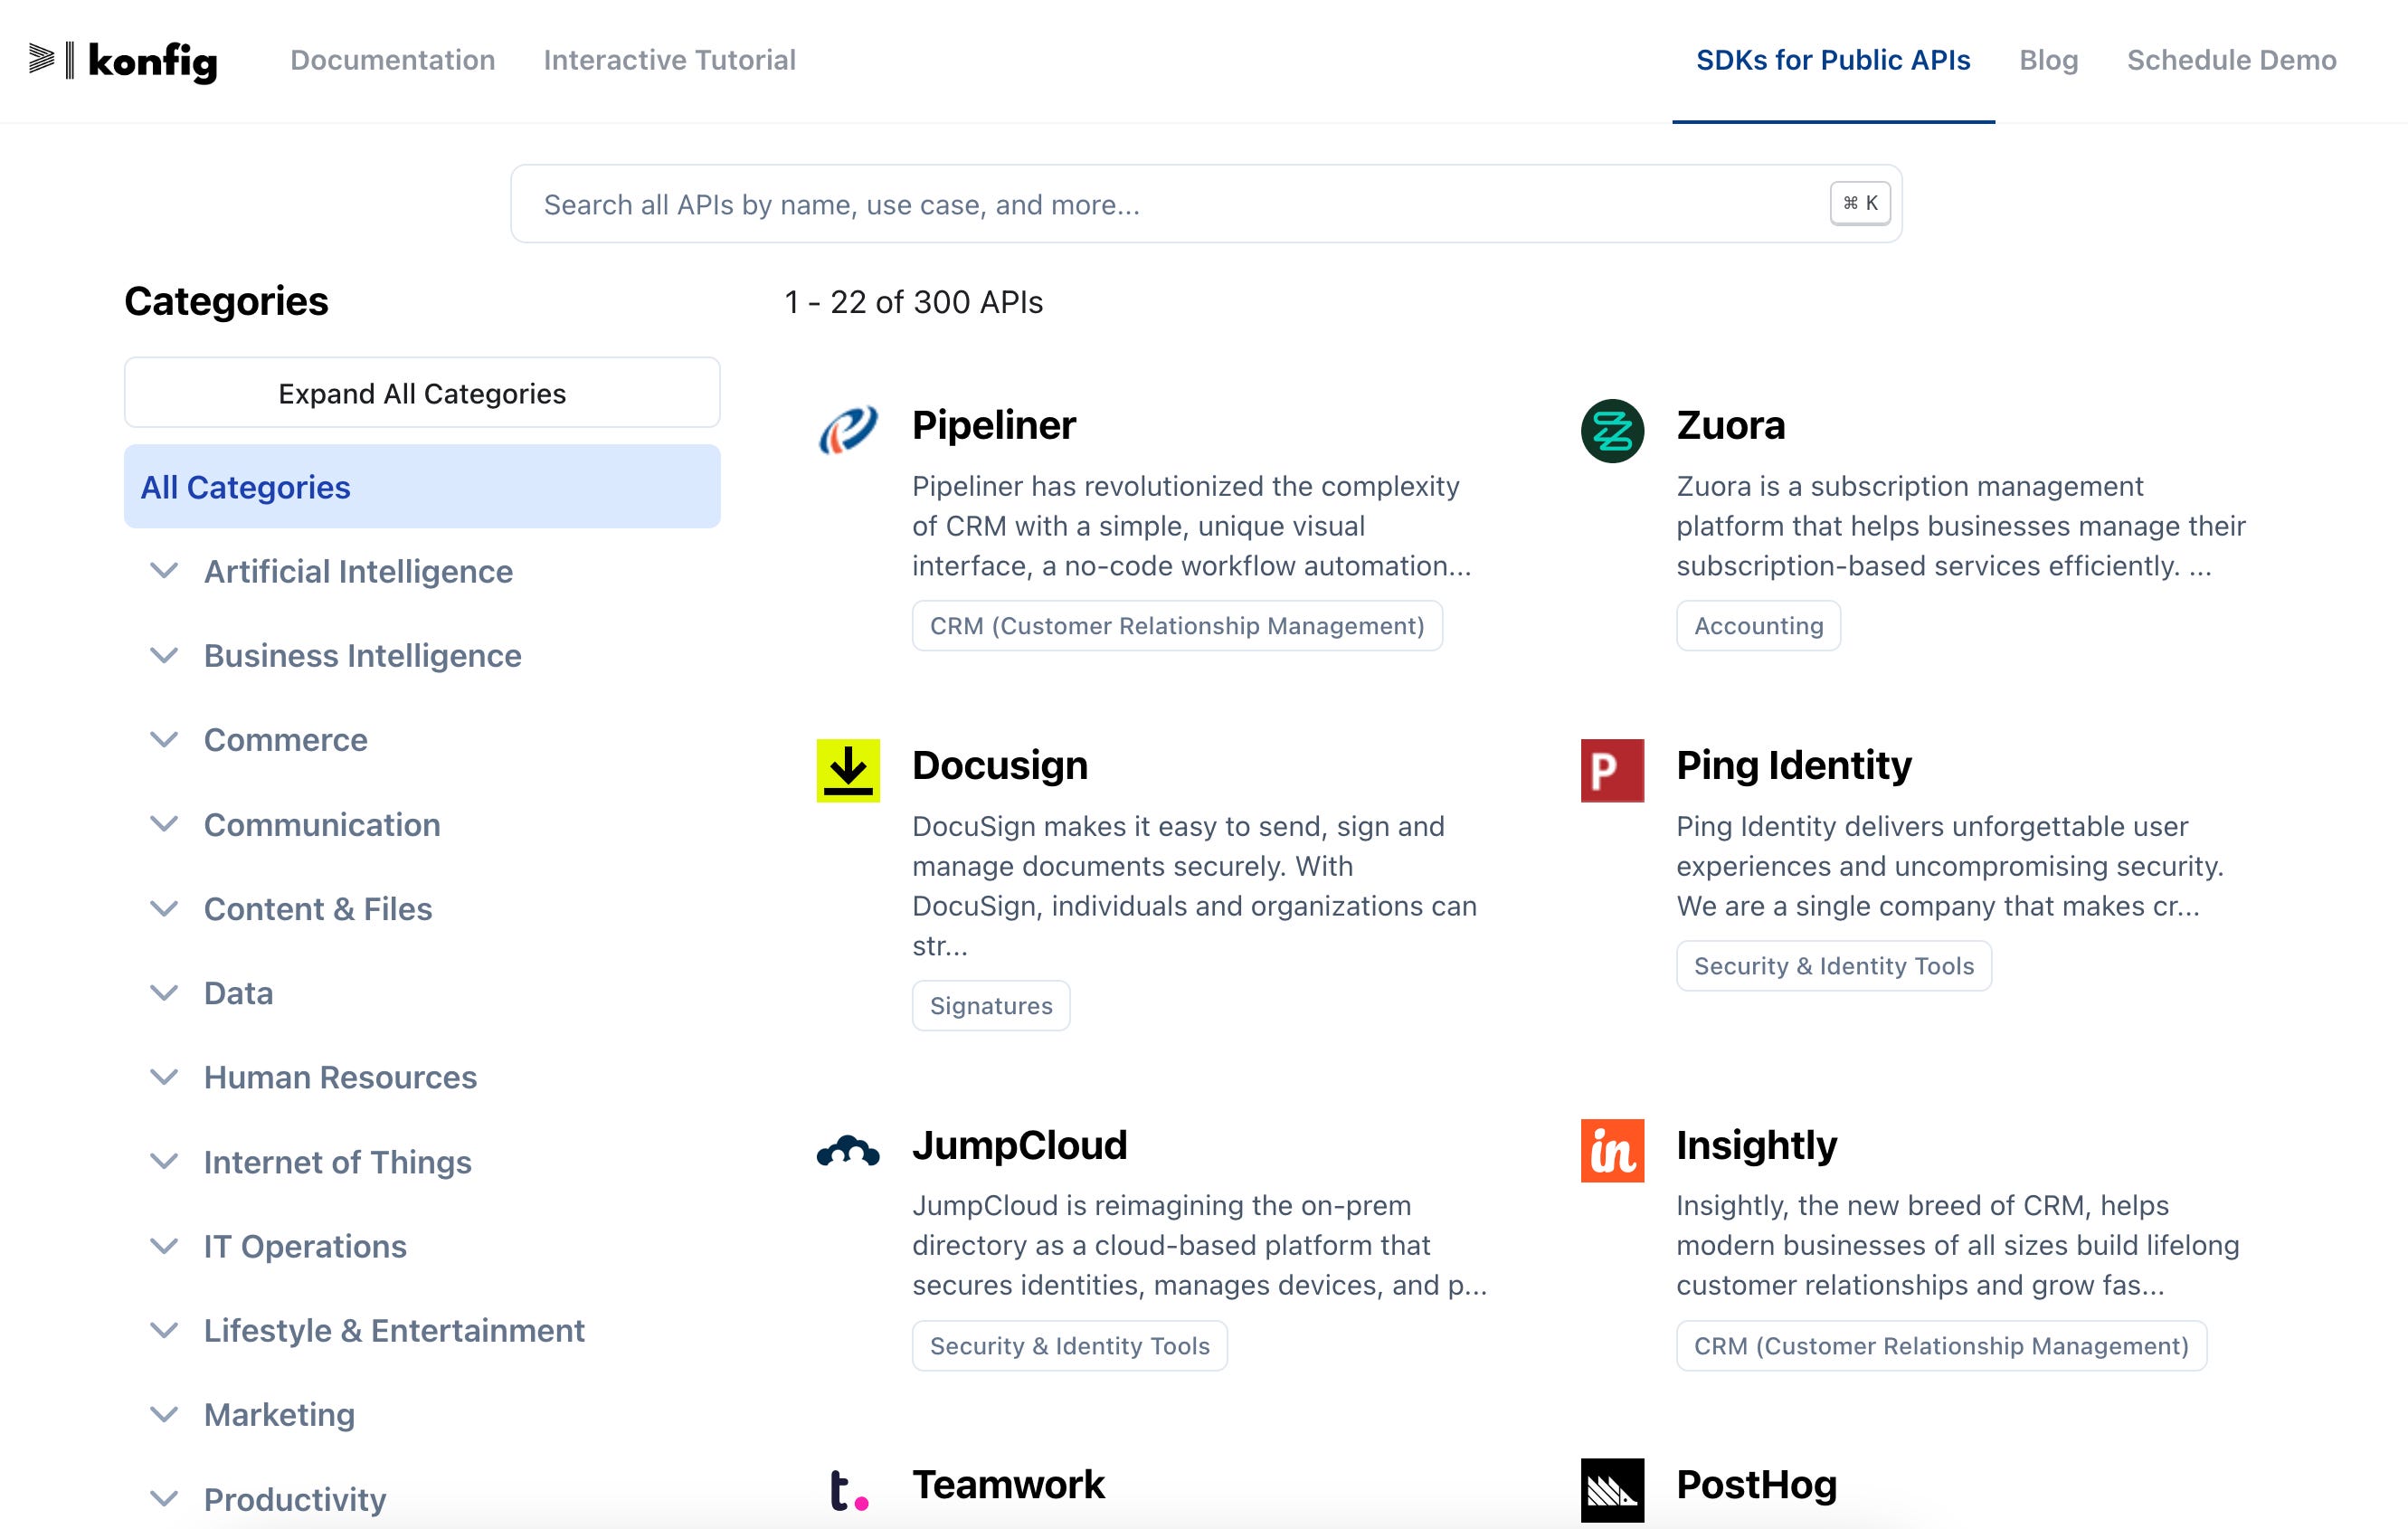The height and width of the screenshot is (1529, 2408).
Task: Click the Security & Identity Tools tag under JumpCloud
Action: [1068, 1346]
